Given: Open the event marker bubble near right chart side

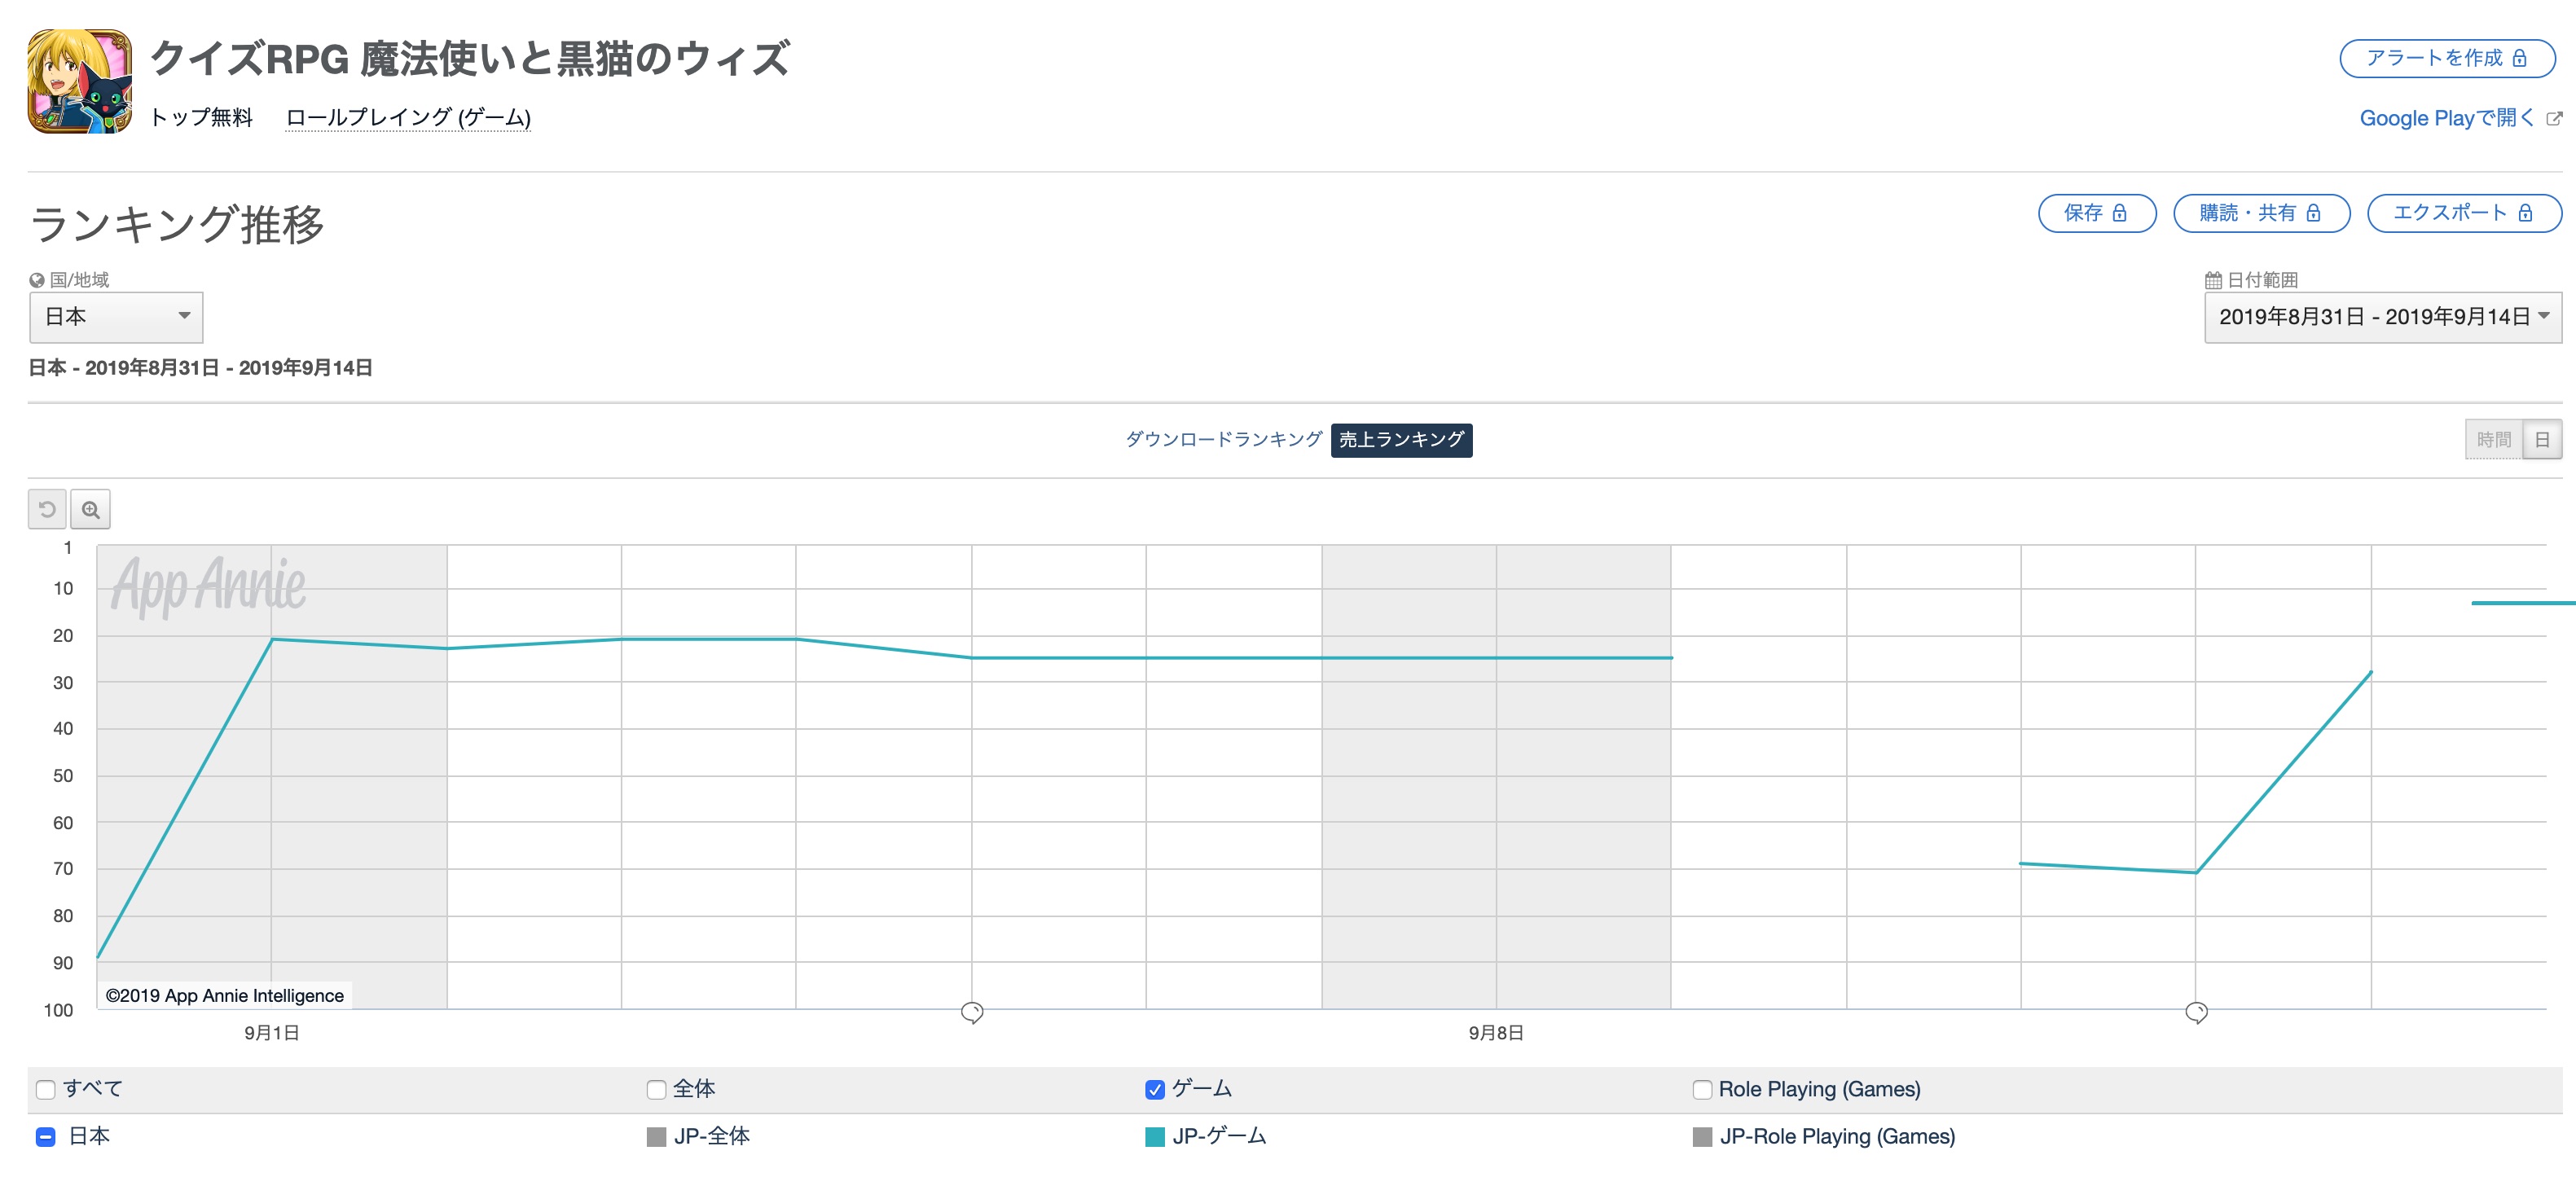Looking at the screenshot, I should click(2196, 1013).
